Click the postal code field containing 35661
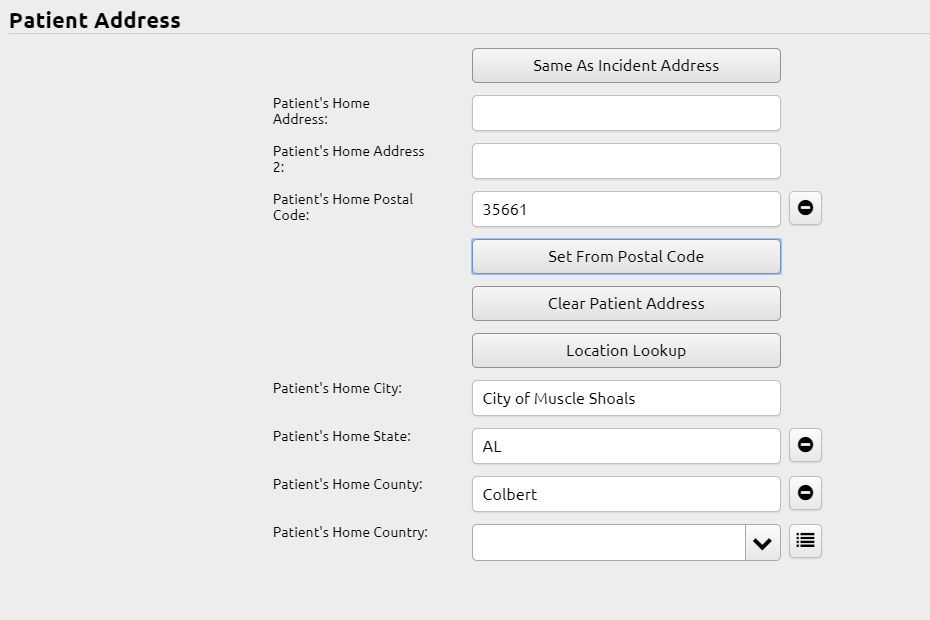Image resolution: width=930 pixels, height=620 pixels. tap(626, 209)
